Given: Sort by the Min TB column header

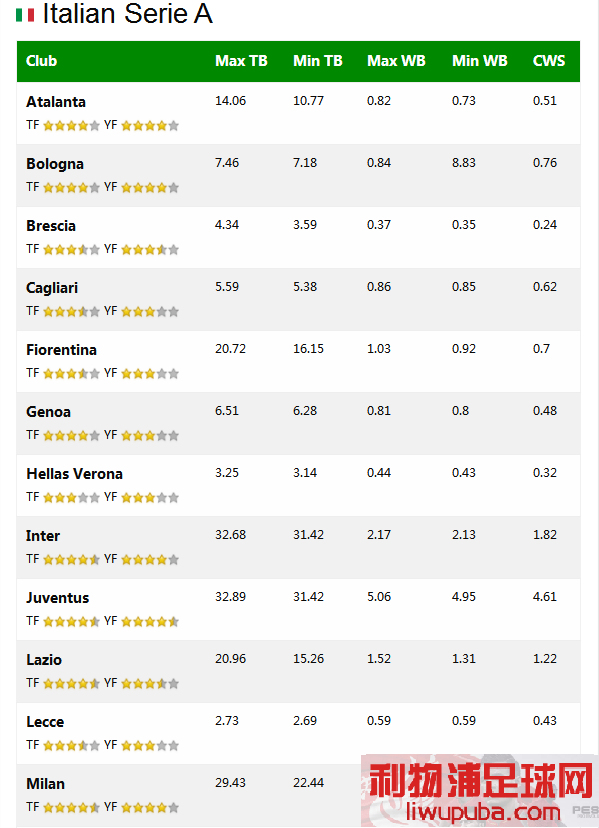Looking at the screenshot, I should click(x=317, y=61).
